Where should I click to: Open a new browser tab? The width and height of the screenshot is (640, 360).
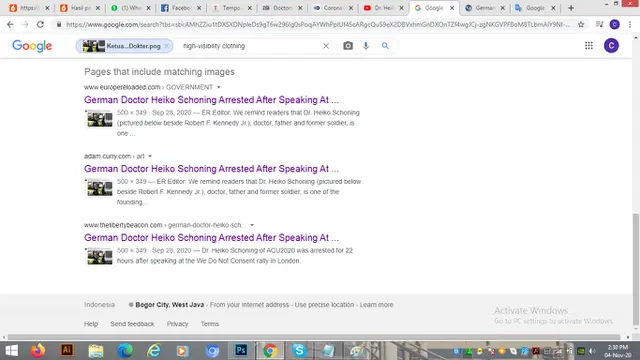tap(571, 8)
